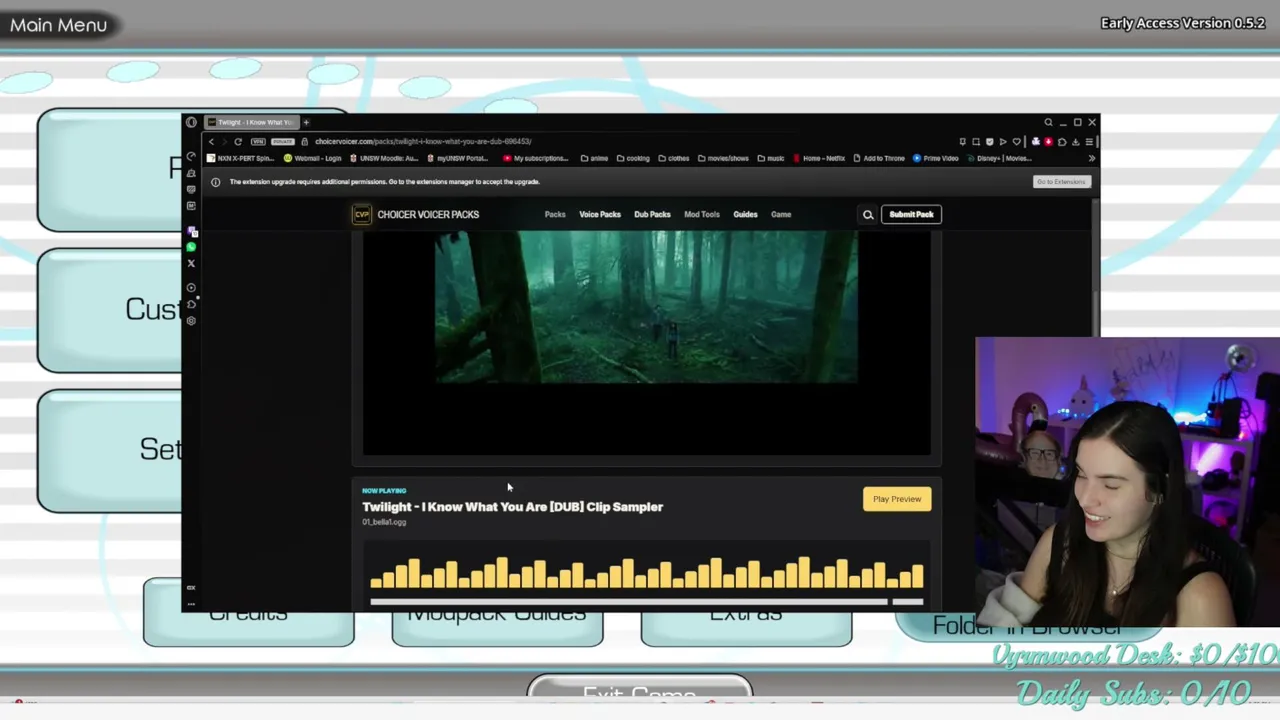Open the player sidebar icon
Image resolution: width=1280 pixels, height=720 pixels.
pos(191,288)
